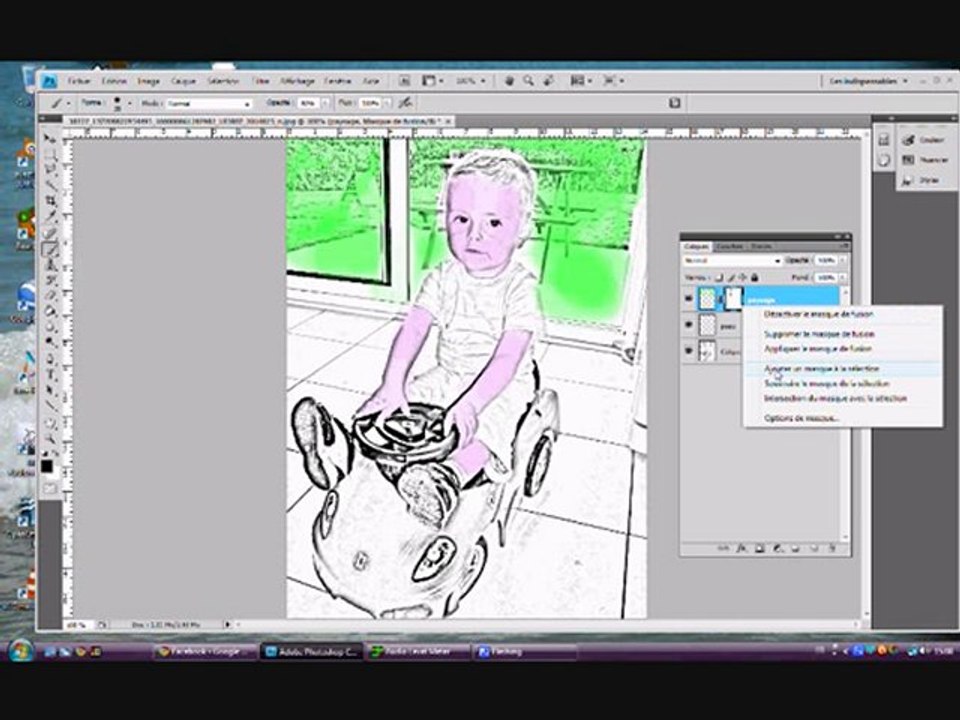
Task: Select the Lasso tool
Action: click(x=49, y=170)
